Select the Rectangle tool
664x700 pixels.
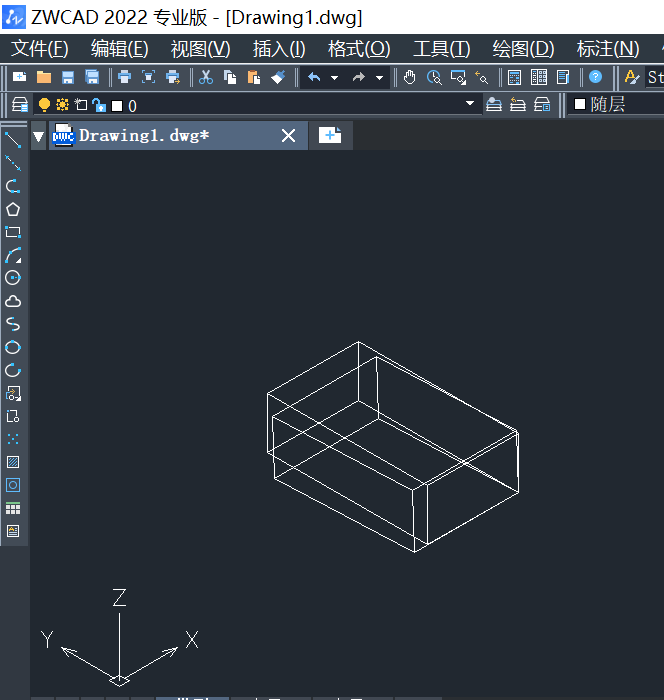[x=13, y=232]
